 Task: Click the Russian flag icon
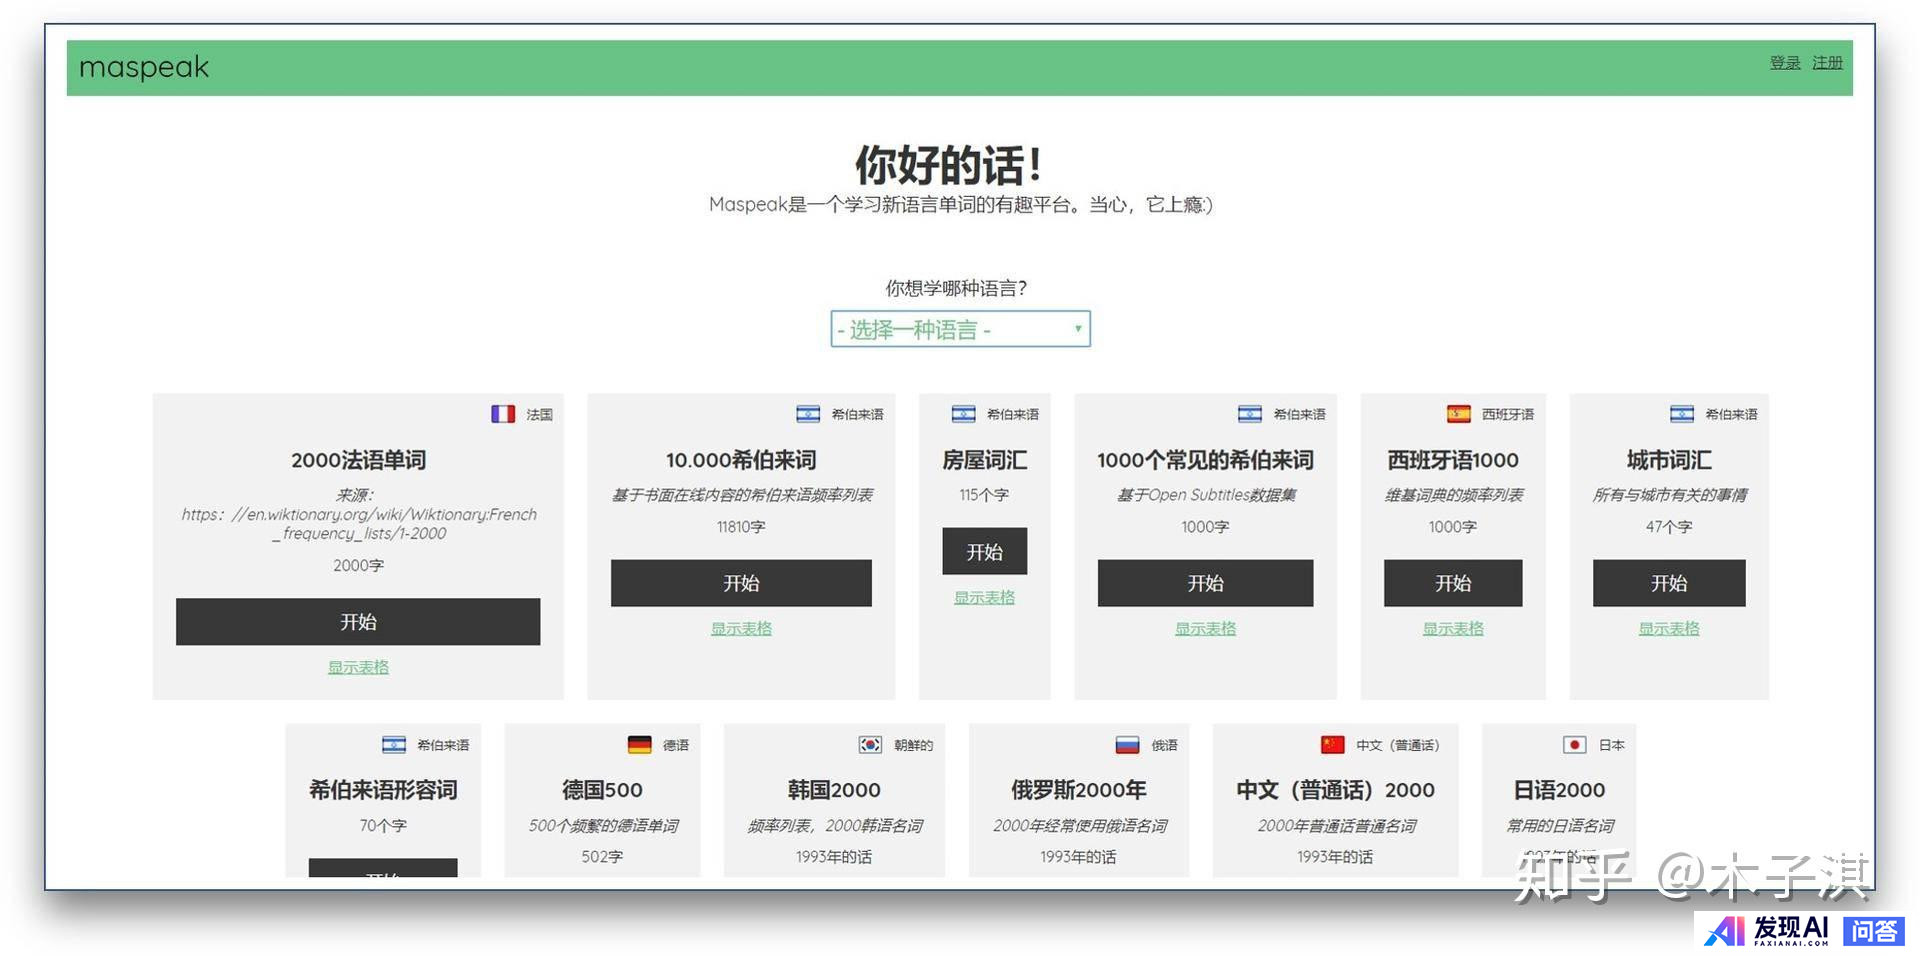[1127, 745]
